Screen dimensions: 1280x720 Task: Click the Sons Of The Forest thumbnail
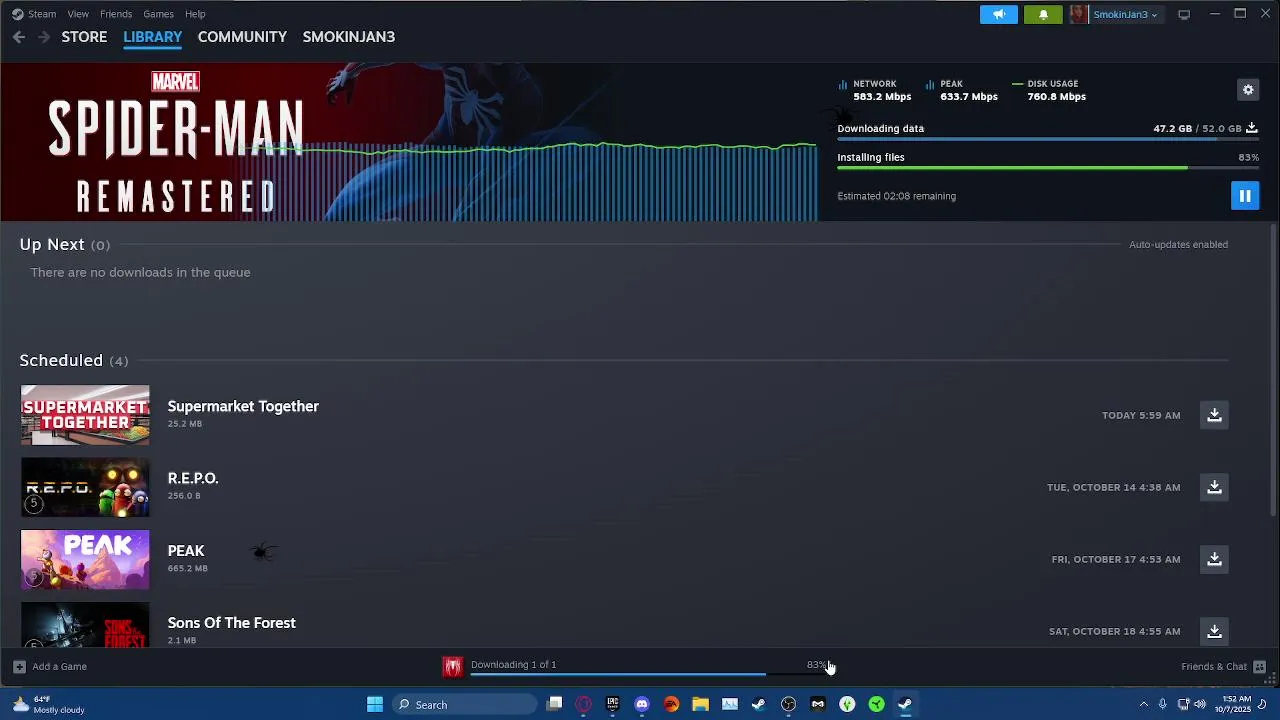[85, 626]
